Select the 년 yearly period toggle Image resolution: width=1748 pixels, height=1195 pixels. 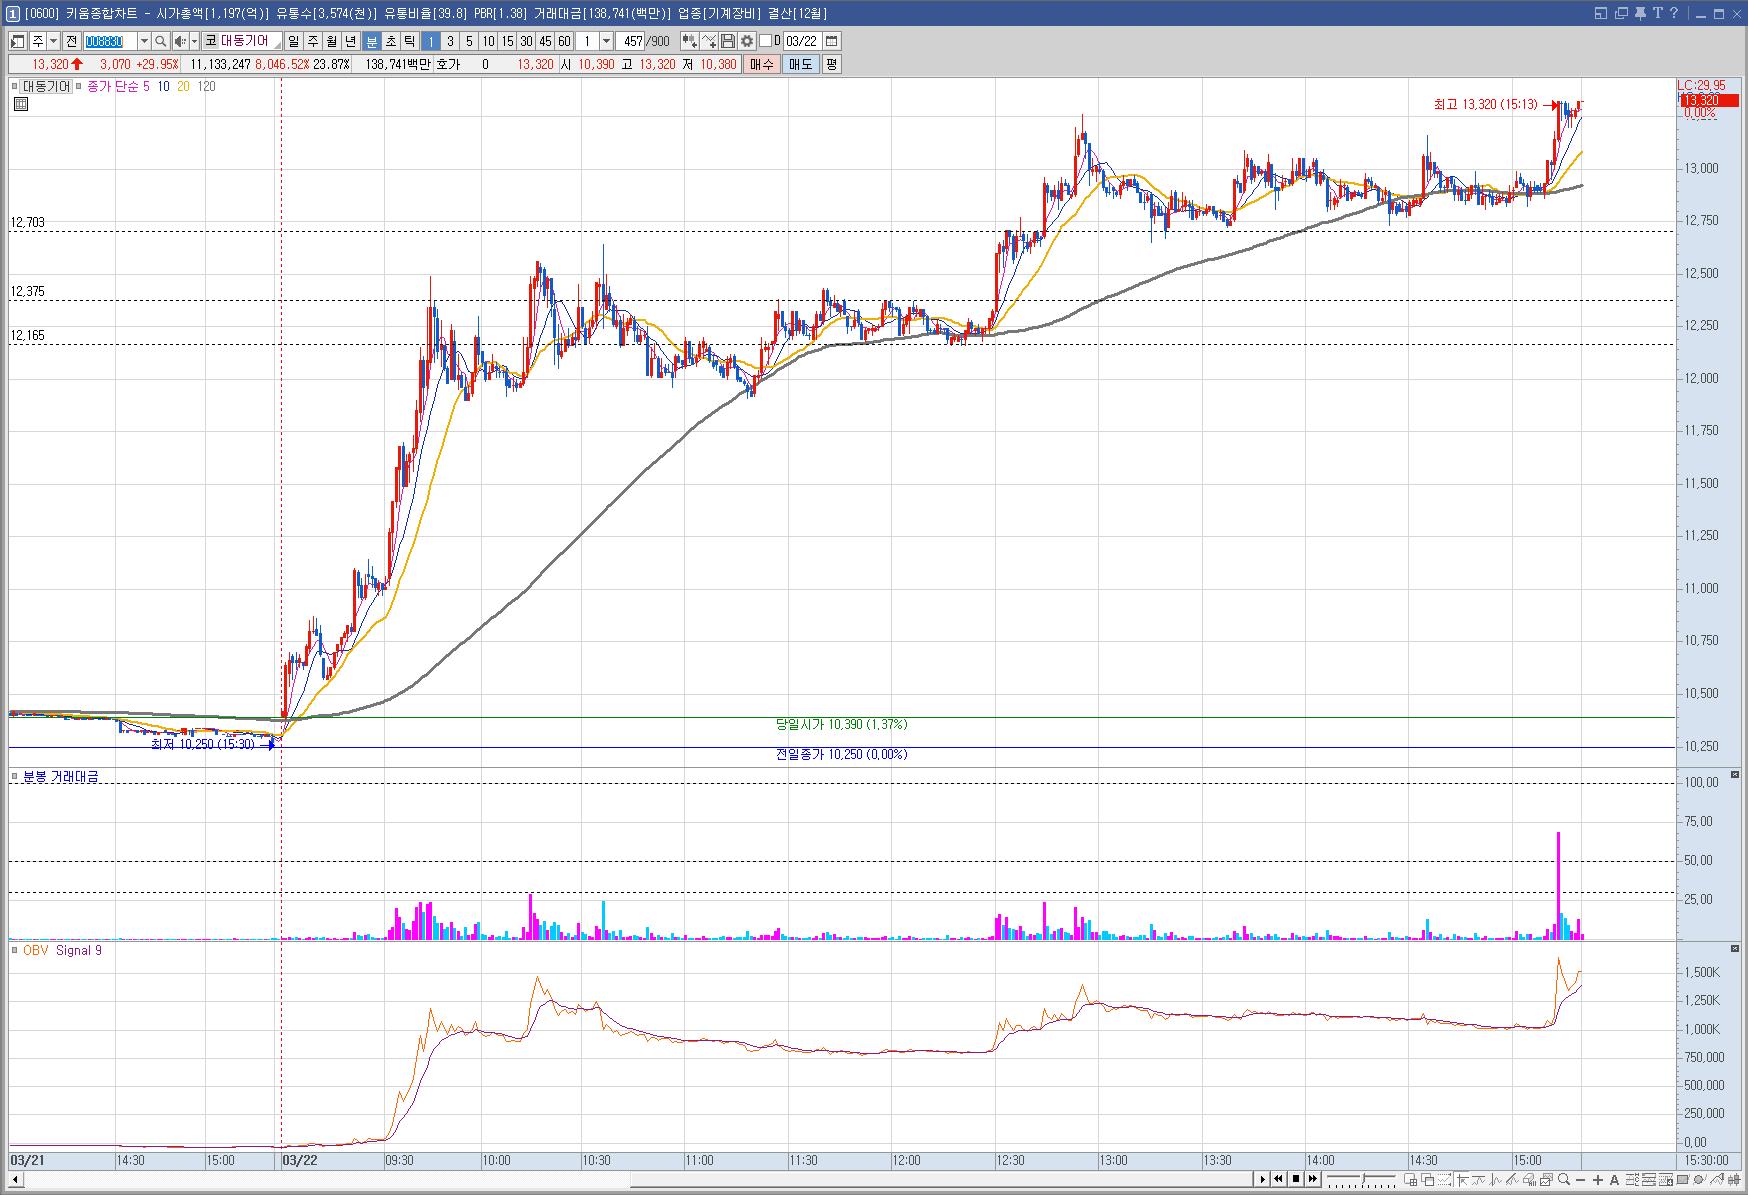(350, 41)
